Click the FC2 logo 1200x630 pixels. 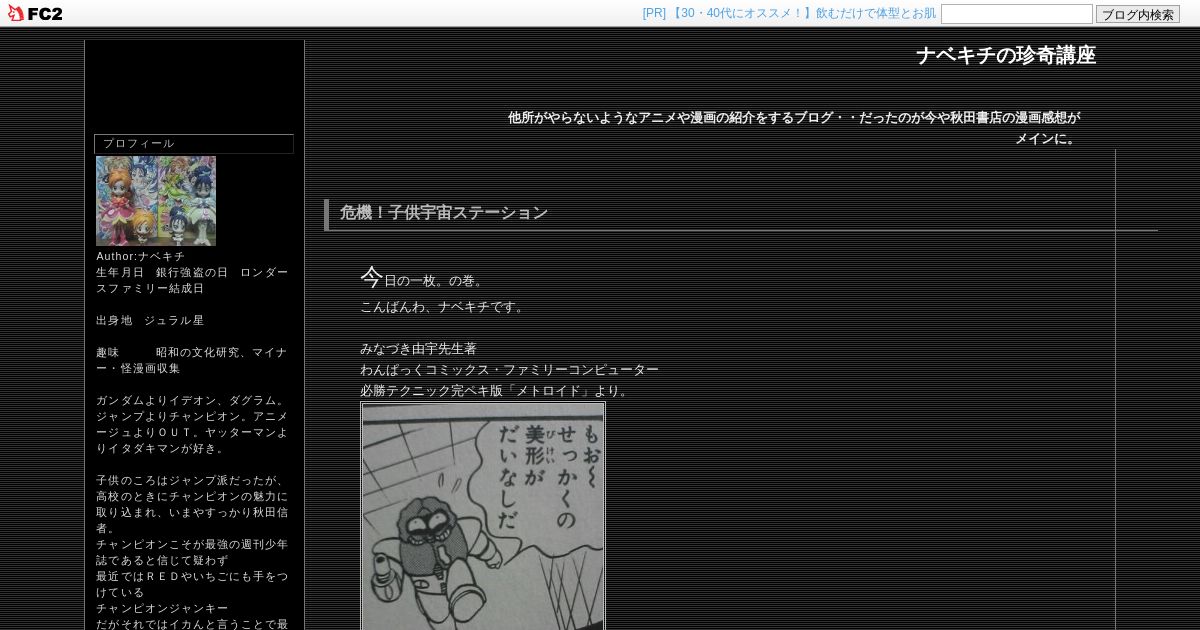tap(35, 13)
